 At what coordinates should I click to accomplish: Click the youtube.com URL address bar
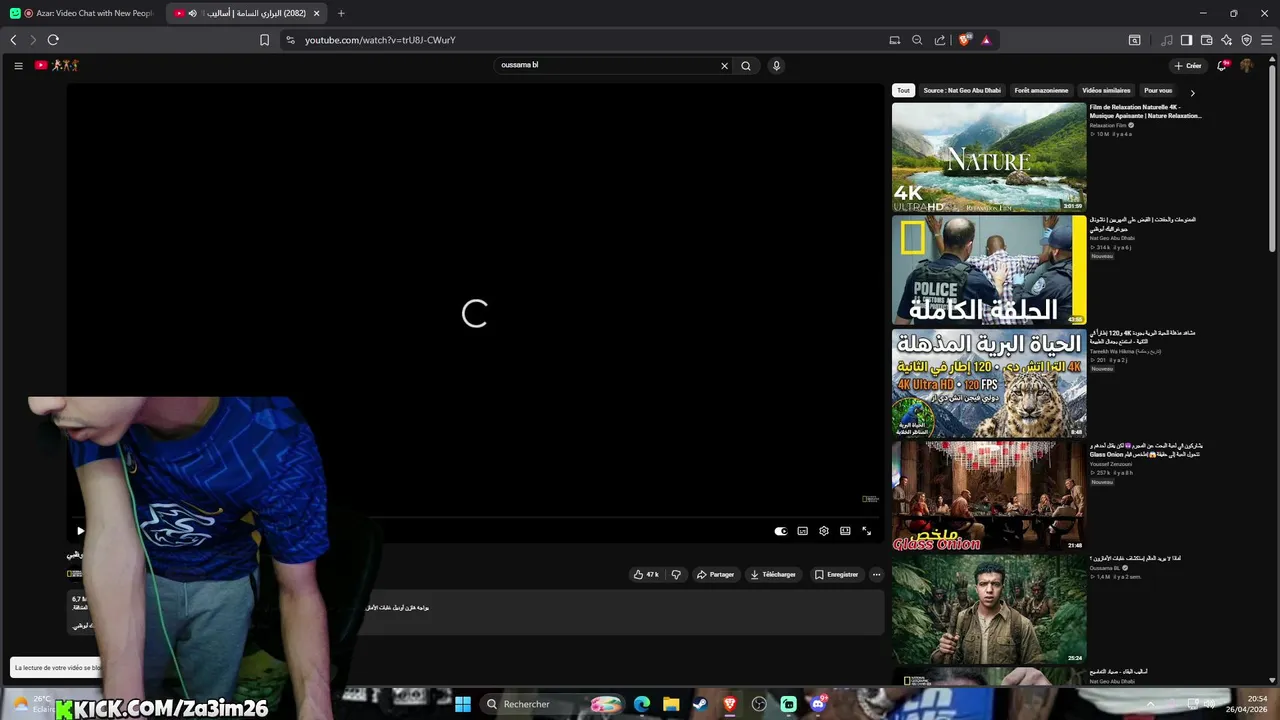pyautogui.click(x=380, y=40)
